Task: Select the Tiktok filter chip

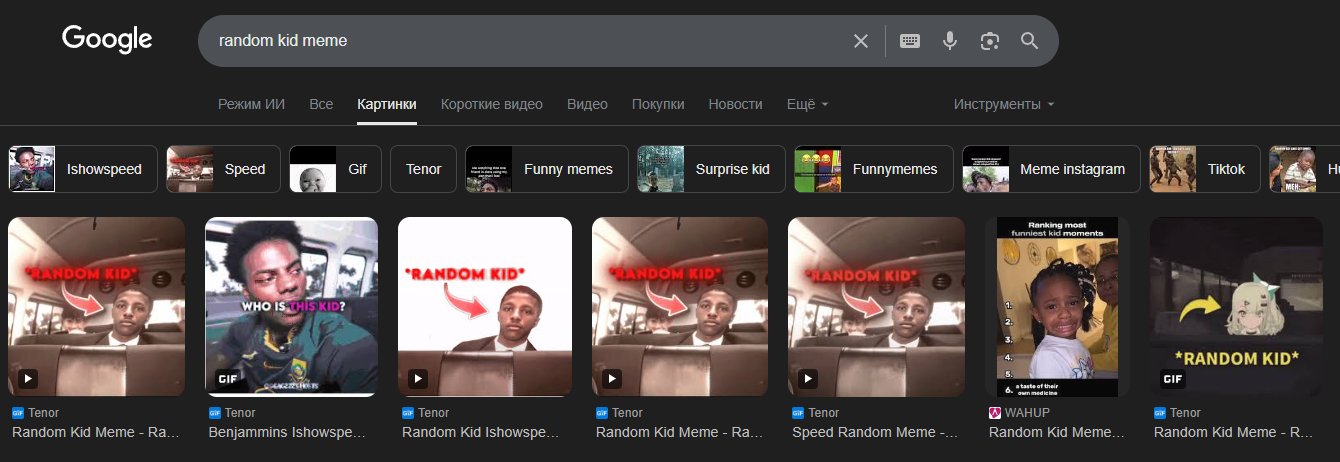Action: click(1205, 169)
